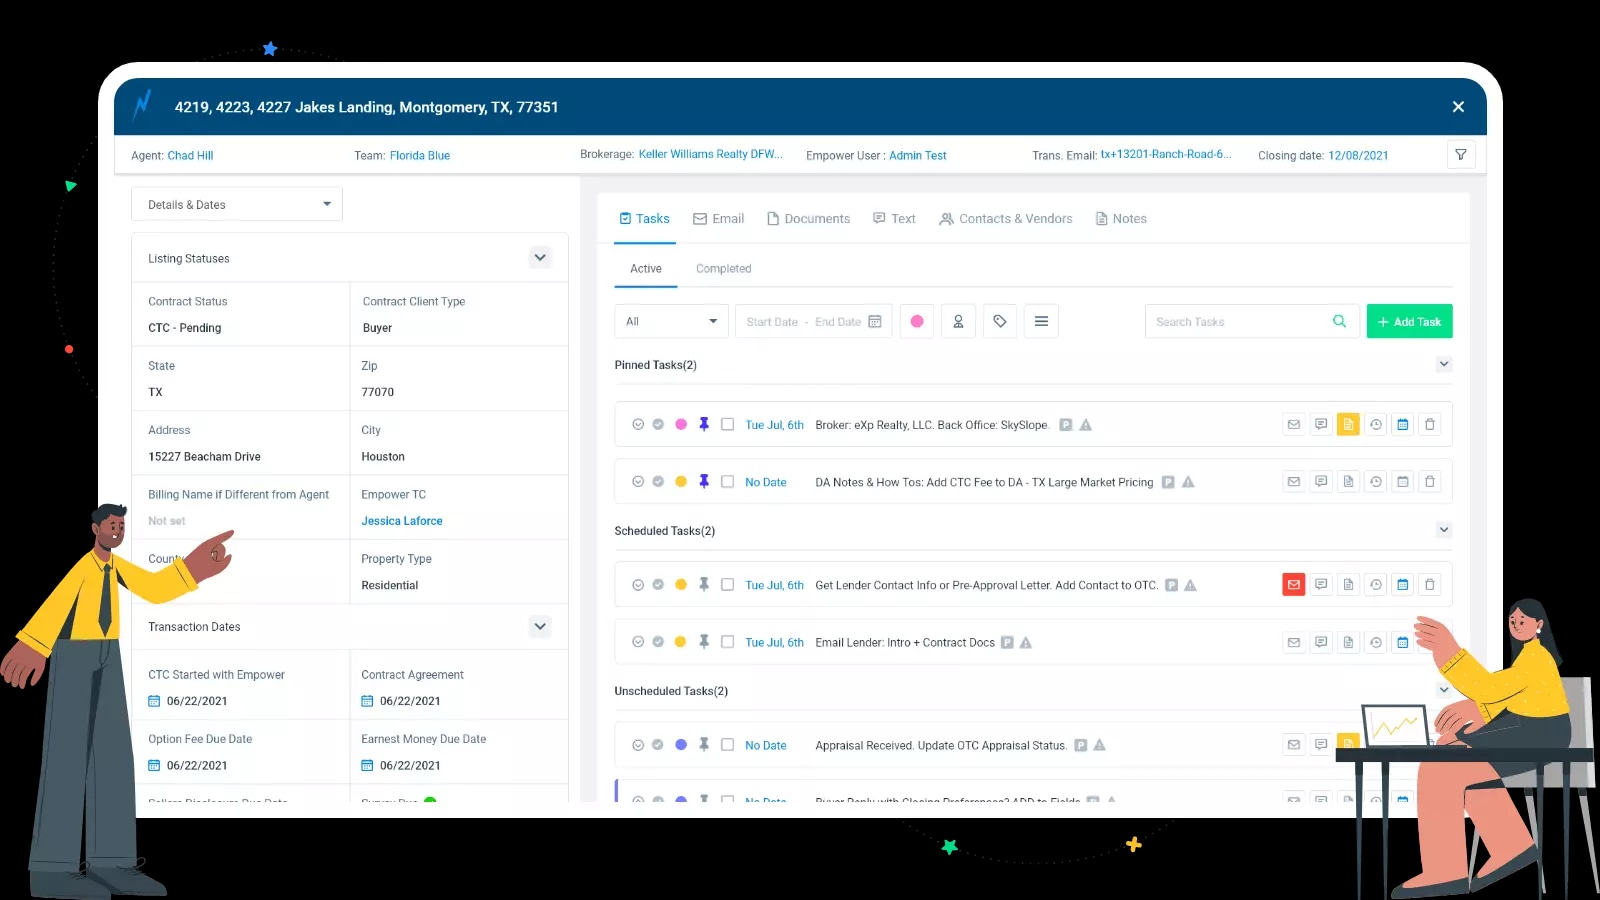Screen dimensions: 1600x900
Task: Check the Broker eXp Realty task checkbox
Action: pyautogui.click(x=727, y=424)
